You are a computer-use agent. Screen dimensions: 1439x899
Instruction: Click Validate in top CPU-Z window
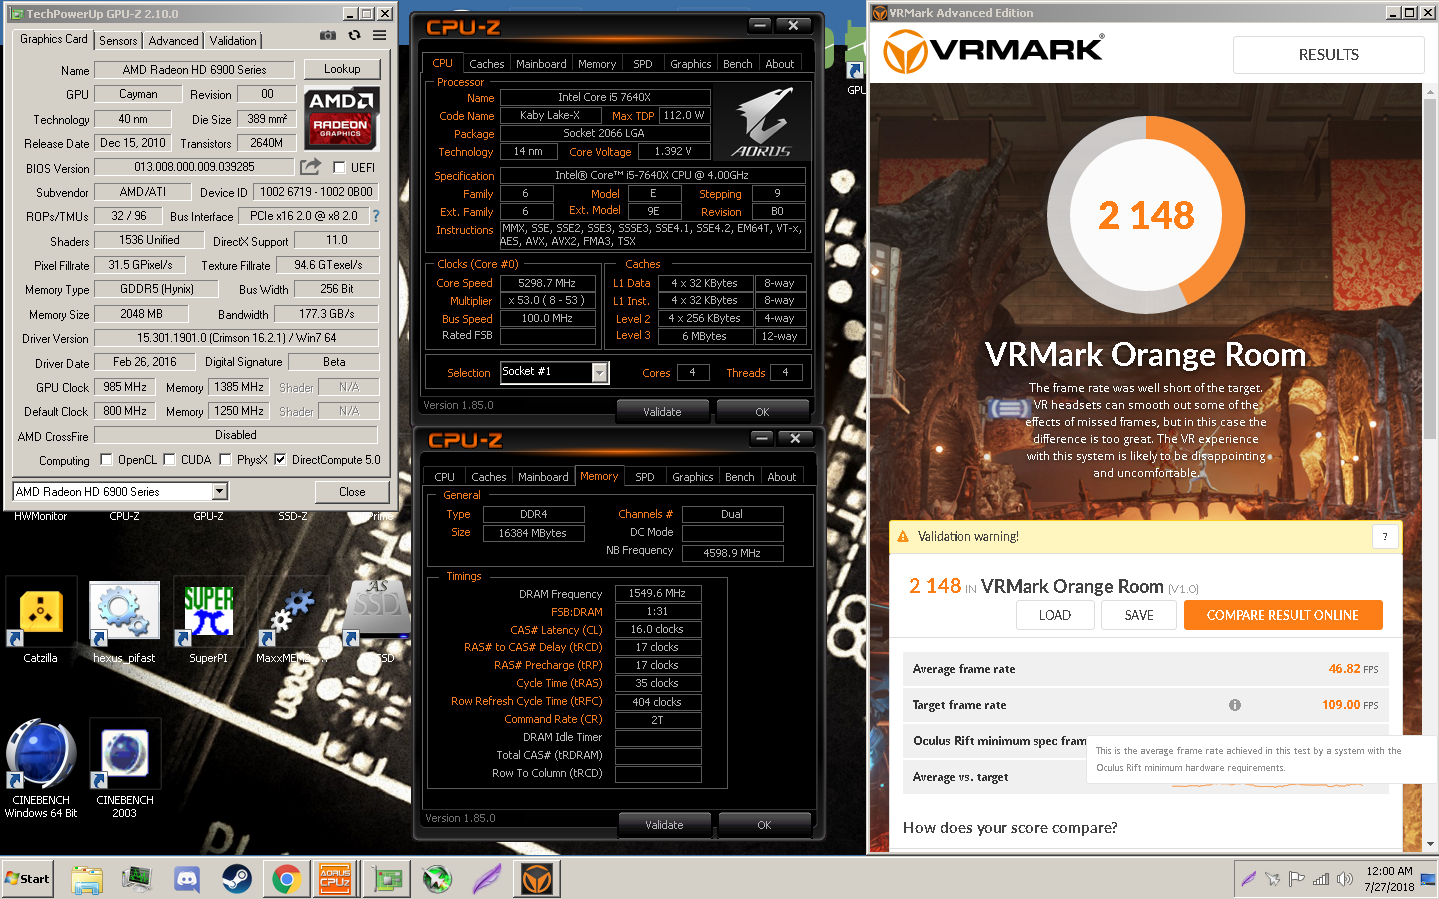point(662,412)
